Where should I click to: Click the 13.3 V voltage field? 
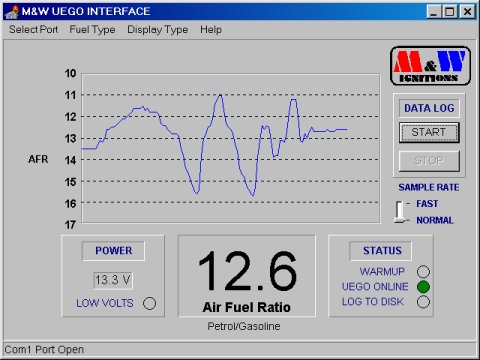pyautogui.click(x=113, y=280)
